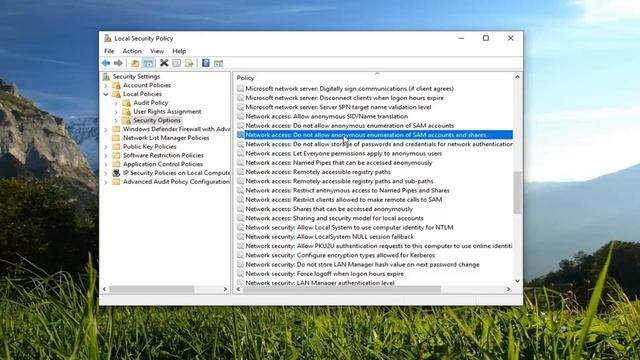
Task: Collapse the Local Policies node
Action: click(x=106, y=94)
